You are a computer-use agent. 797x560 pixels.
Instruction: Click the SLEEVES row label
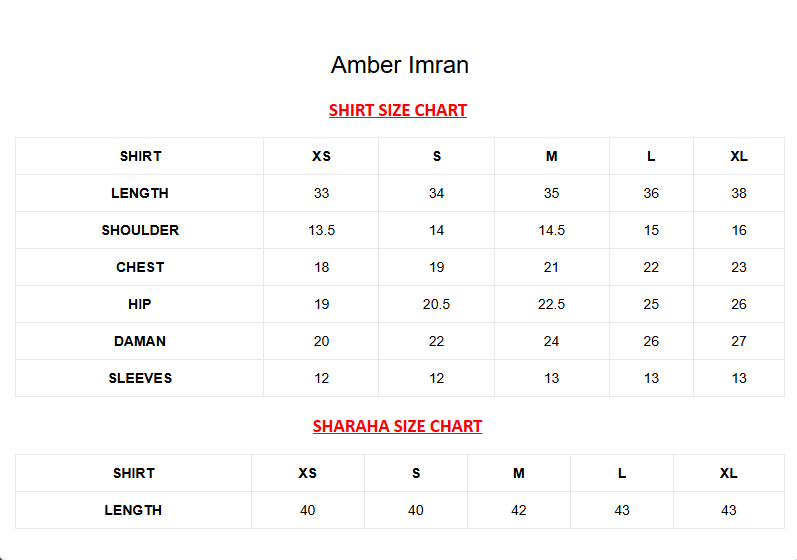[x=140, y=378]
